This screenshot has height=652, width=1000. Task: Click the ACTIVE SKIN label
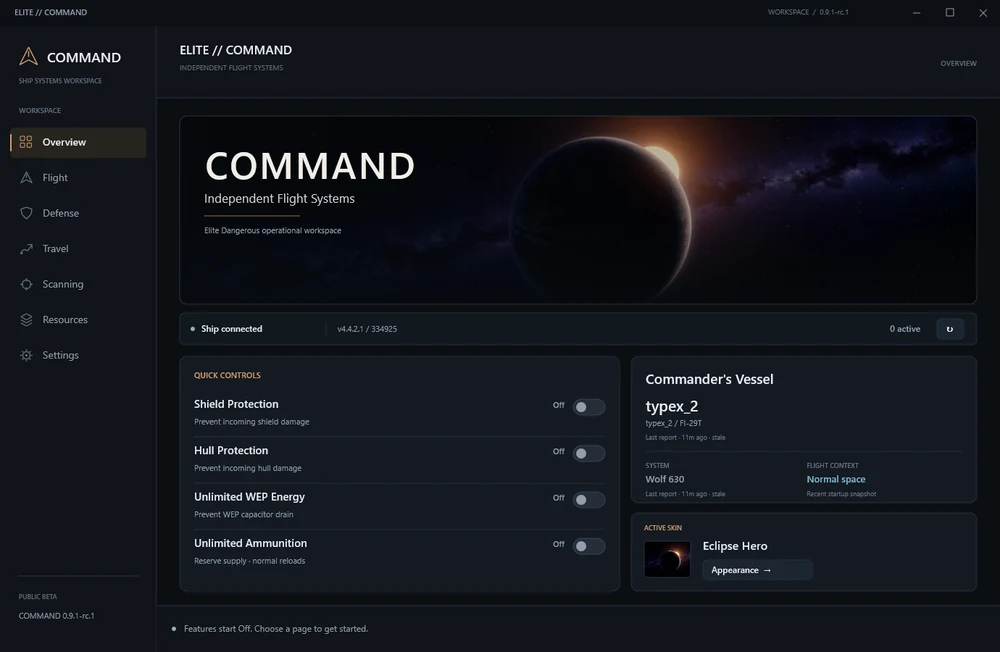(663, 528)
